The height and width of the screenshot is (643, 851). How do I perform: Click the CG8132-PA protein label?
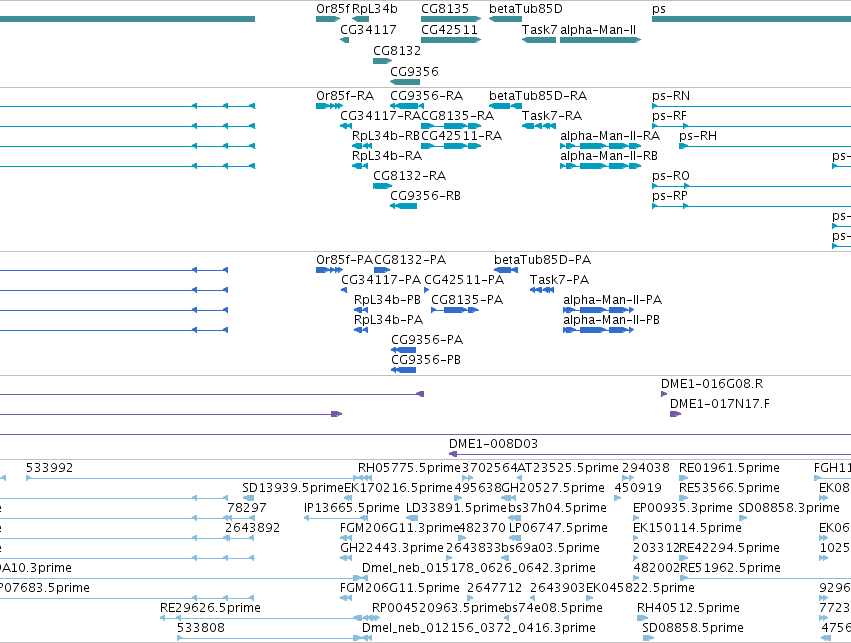410,259
